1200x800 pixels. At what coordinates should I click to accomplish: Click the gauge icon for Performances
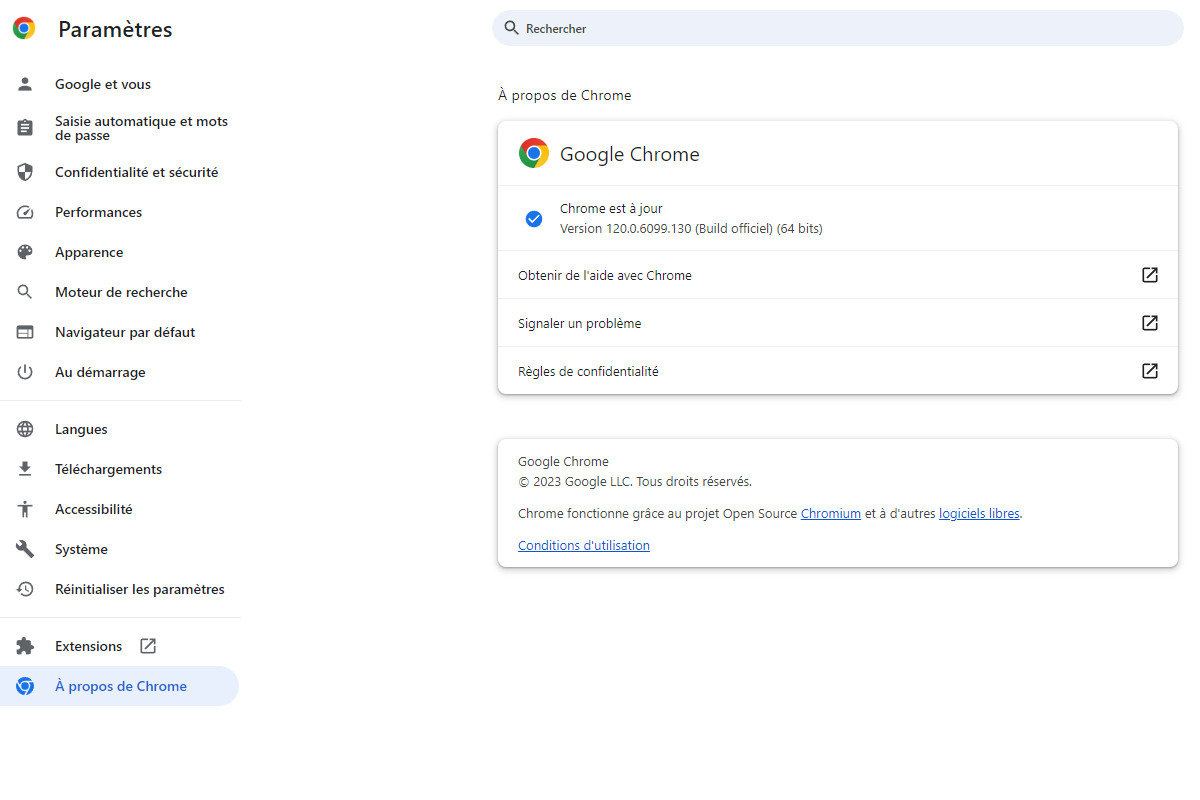pyautogui.click(x=25, y=212)
